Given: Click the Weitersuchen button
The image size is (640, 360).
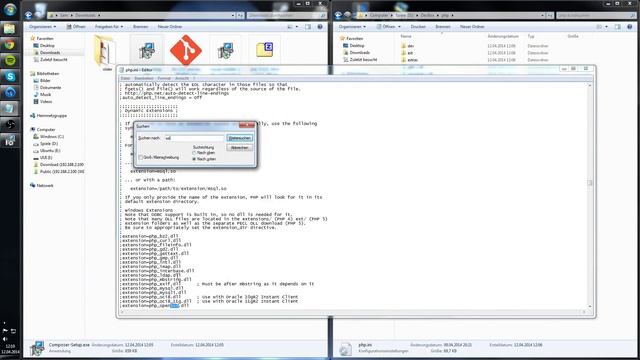Looking at the screenshot, I should pyautogui.click(x=240, y=138).
